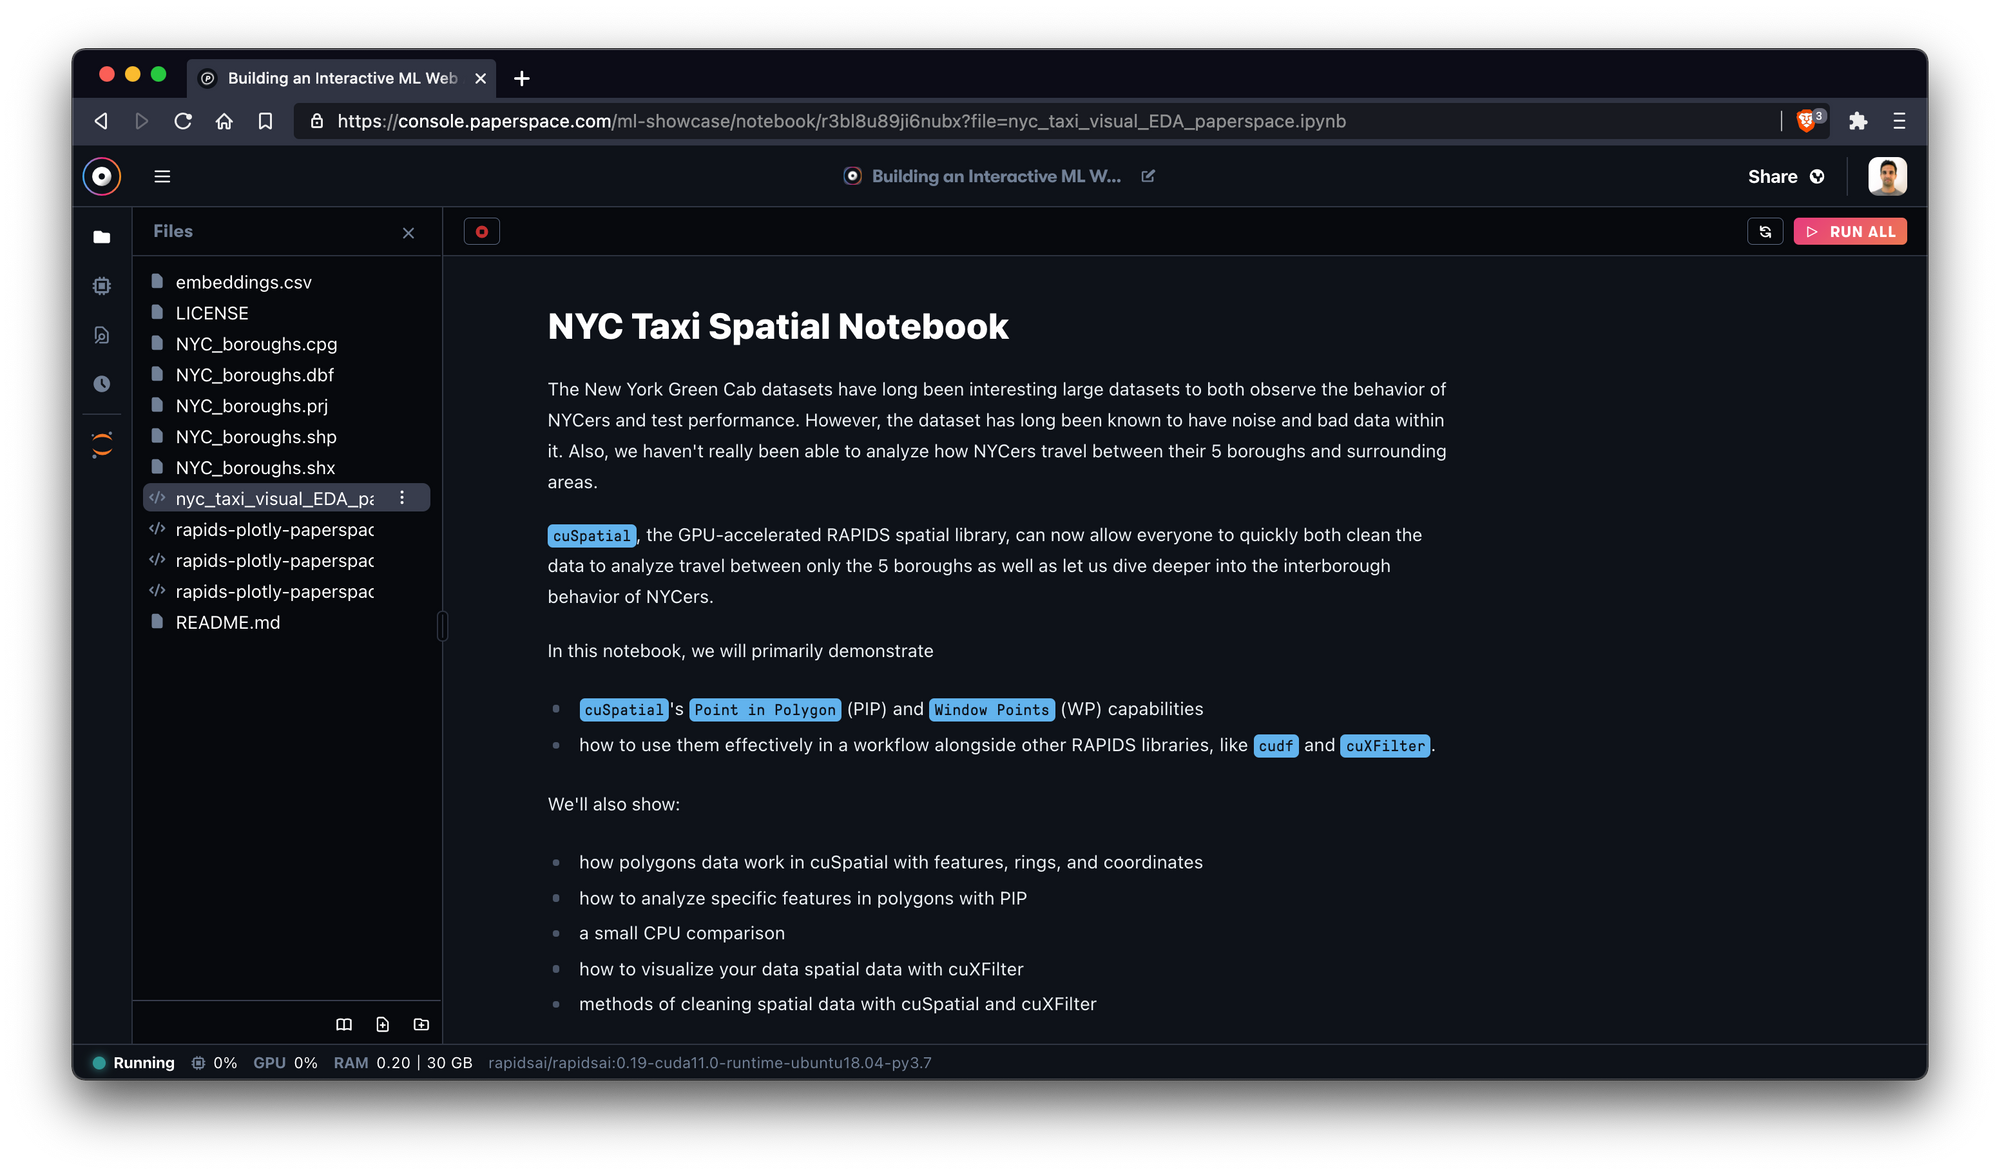Open the user avatar account menu

1887,177
